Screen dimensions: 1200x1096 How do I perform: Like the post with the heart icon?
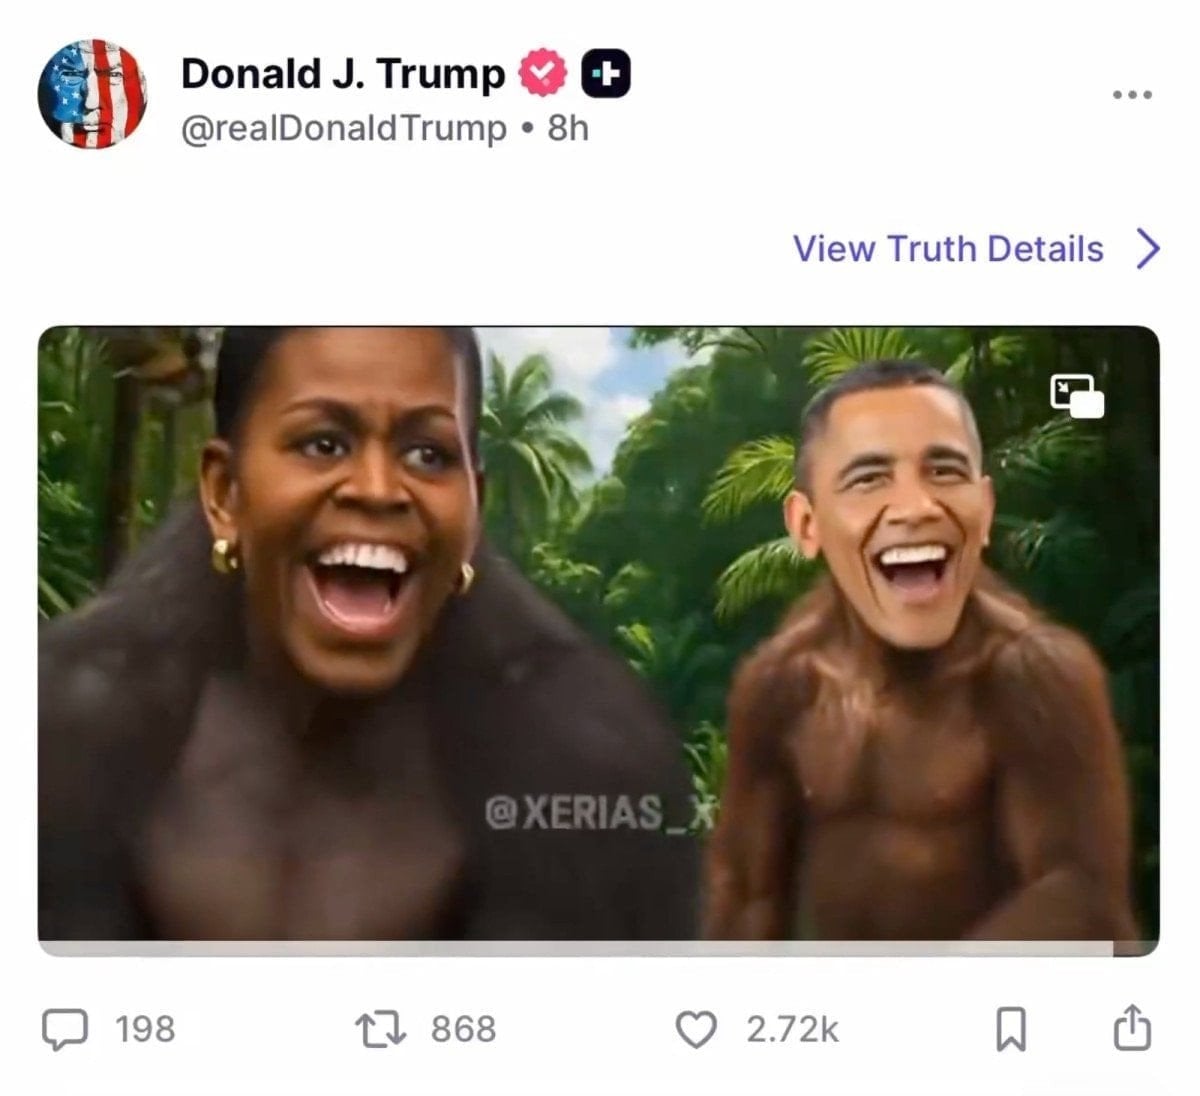click(x=696, y=1029)
